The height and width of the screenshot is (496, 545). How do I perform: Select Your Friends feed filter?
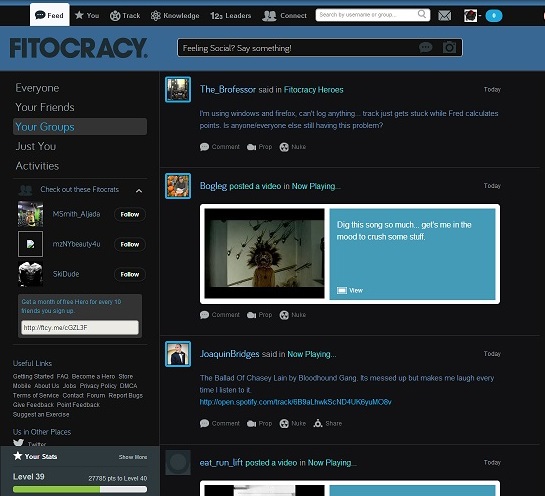click(x=45, y=107)
